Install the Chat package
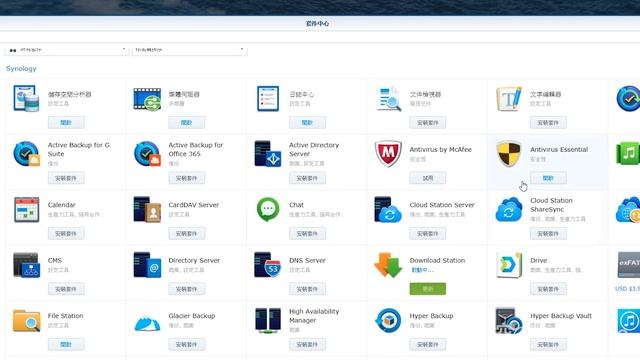 point(307,233)
